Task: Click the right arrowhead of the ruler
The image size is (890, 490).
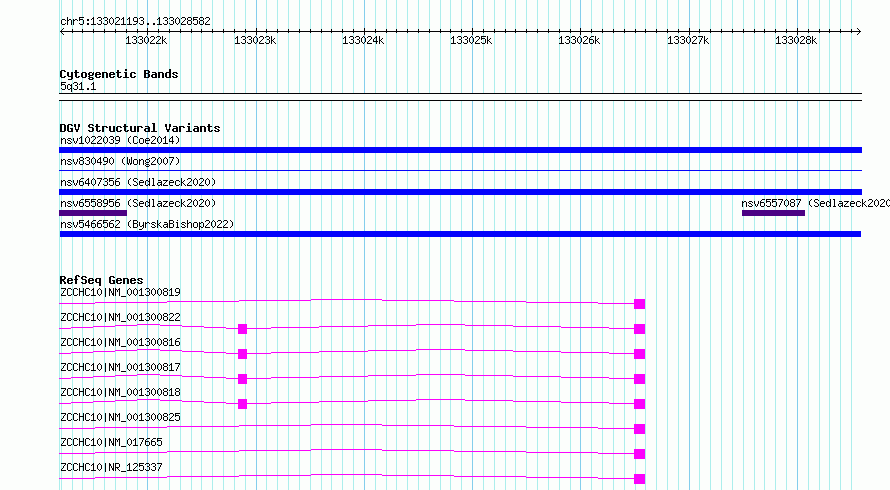Action: [859, 31]
